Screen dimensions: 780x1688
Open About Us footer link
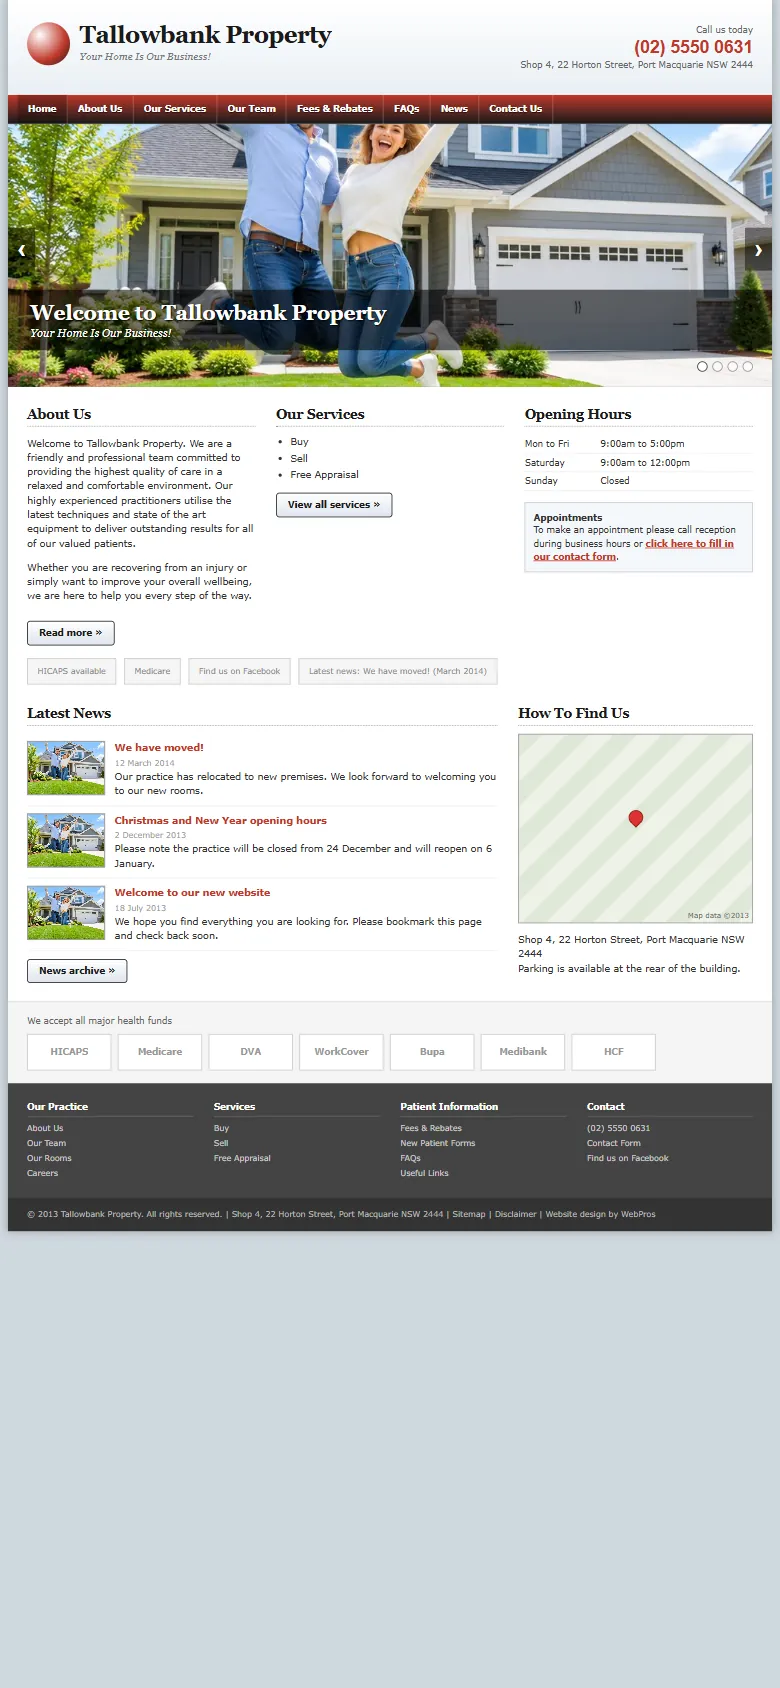(45, 1128)
